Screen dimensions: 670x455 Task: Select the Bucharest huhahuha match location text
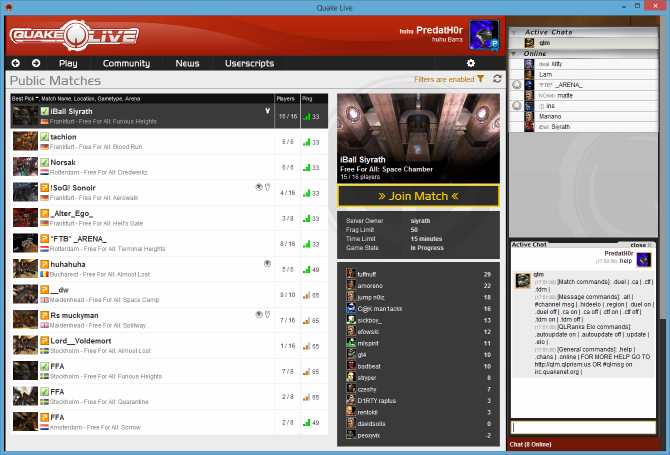tap(100, 274)
